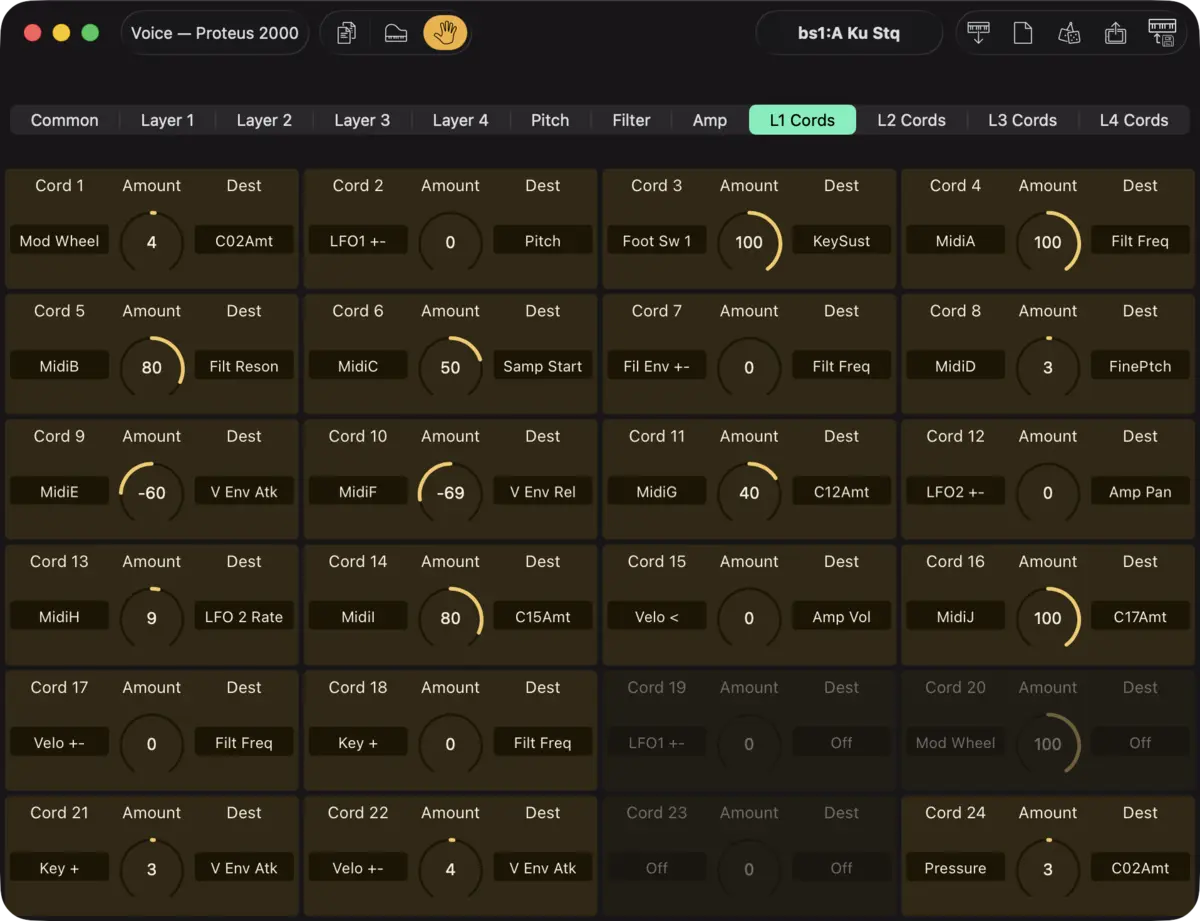Click the Cord 13 amount knob showing 9
Viewport: 1200px width, 921px height.
152,618
